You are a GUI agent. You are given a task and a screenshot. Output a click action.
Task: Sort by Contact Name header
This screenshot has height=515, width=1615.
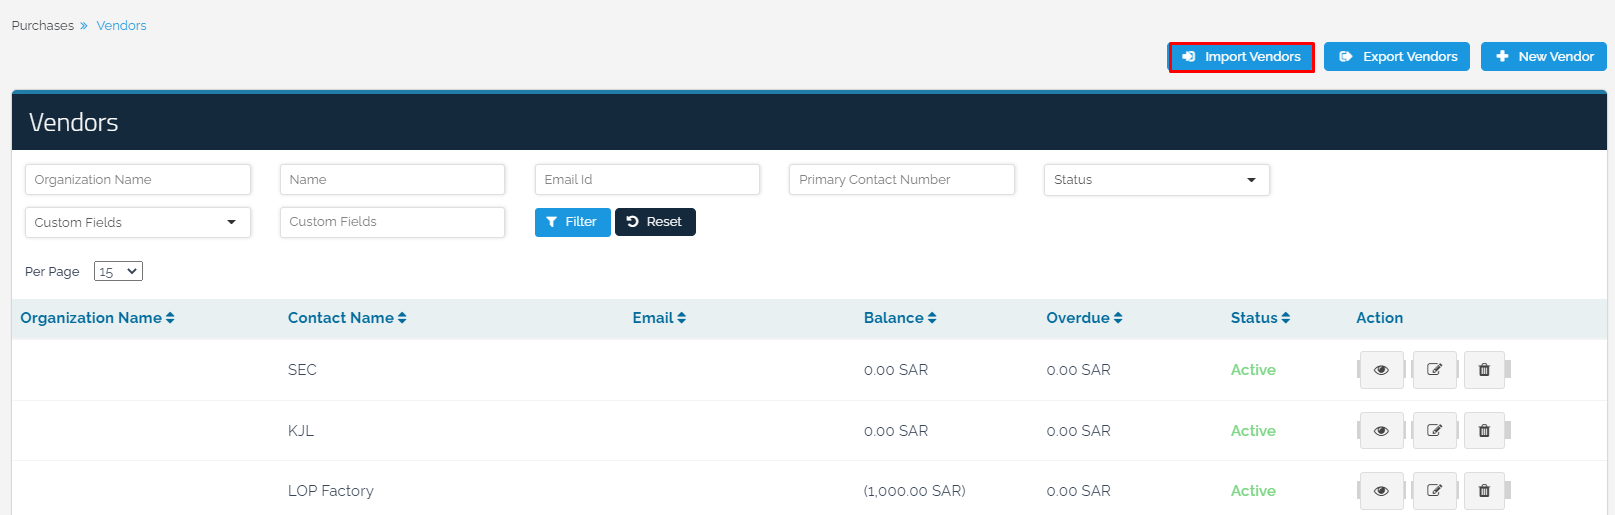tap(347, 318)
